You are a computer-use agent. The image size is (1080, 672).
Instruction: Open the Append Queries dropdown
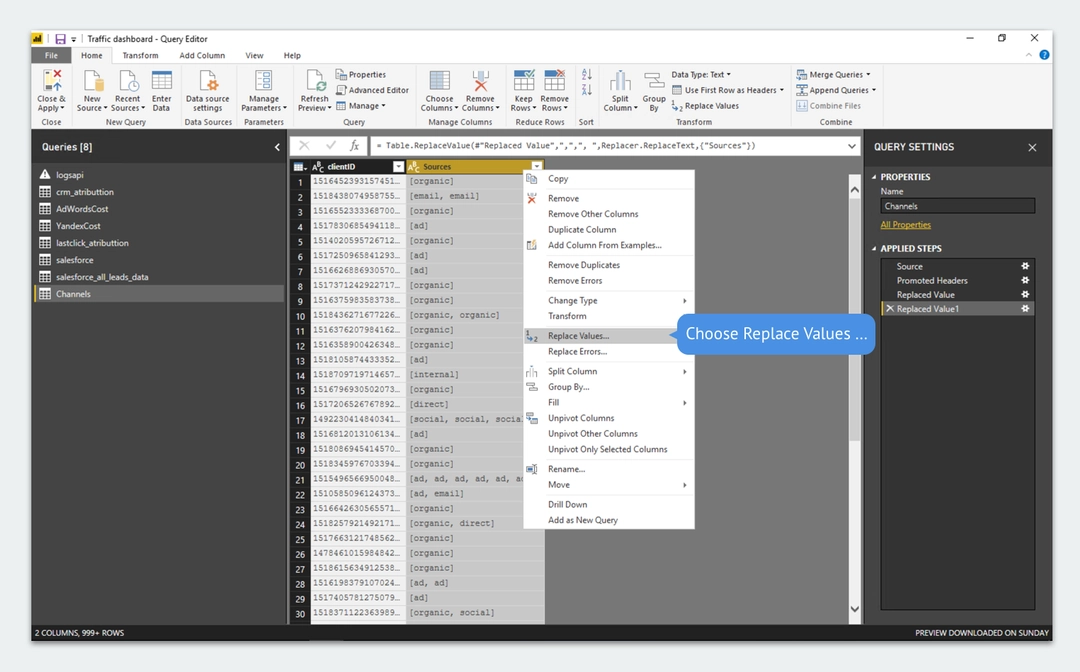874,90
